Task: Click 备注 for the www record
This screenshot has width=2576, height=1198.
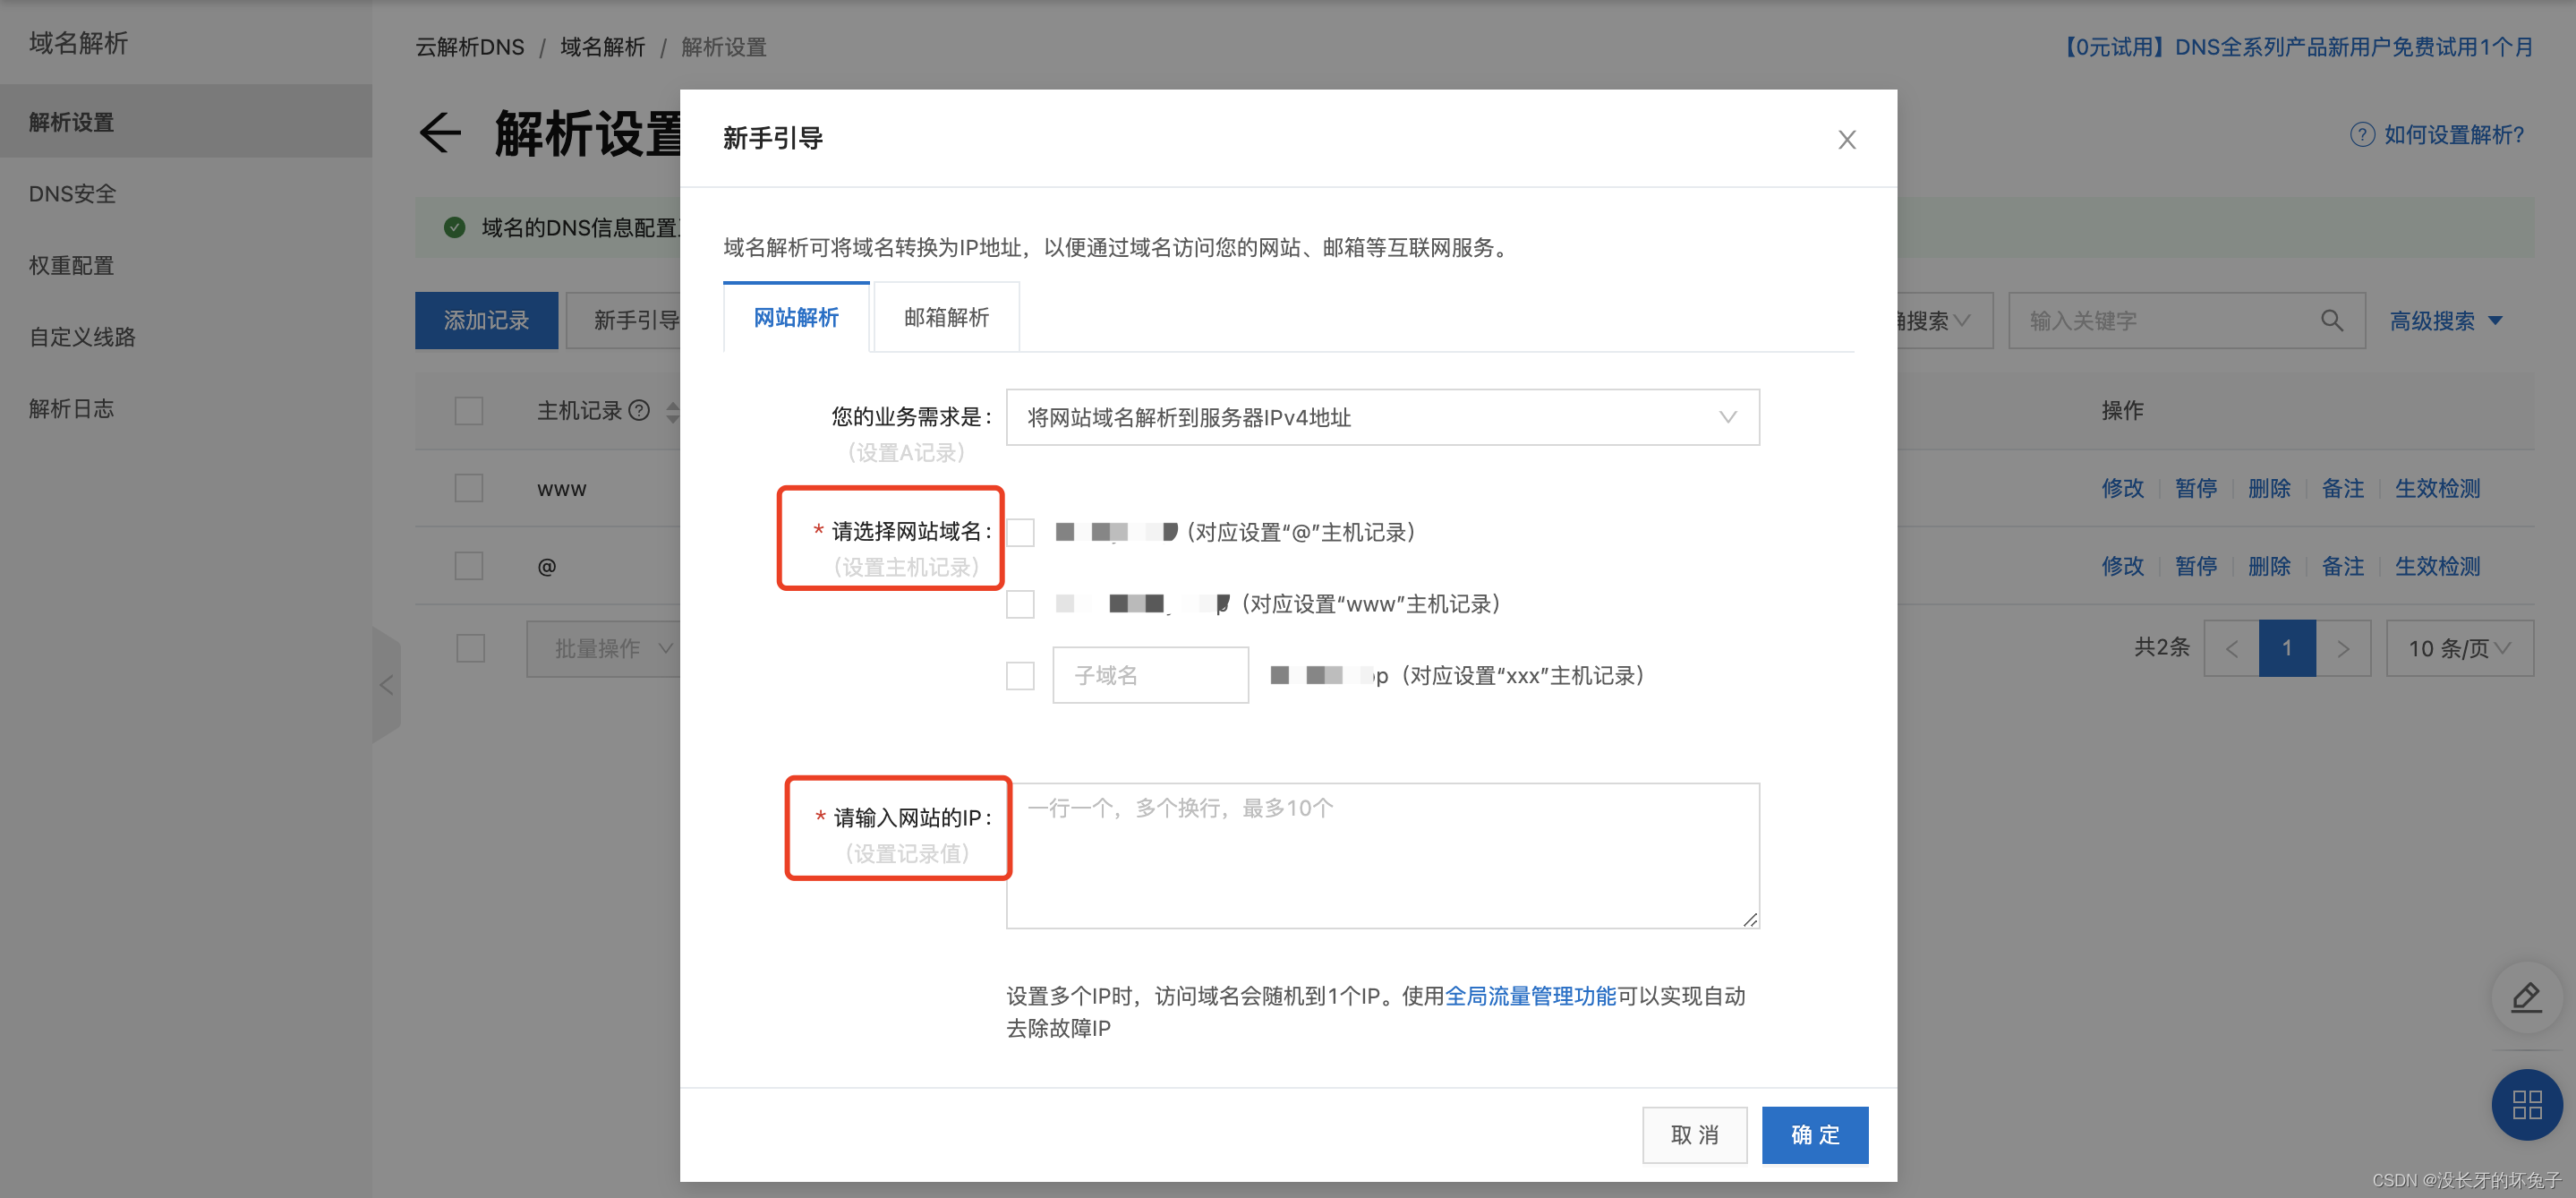Action: [2342, 488]
